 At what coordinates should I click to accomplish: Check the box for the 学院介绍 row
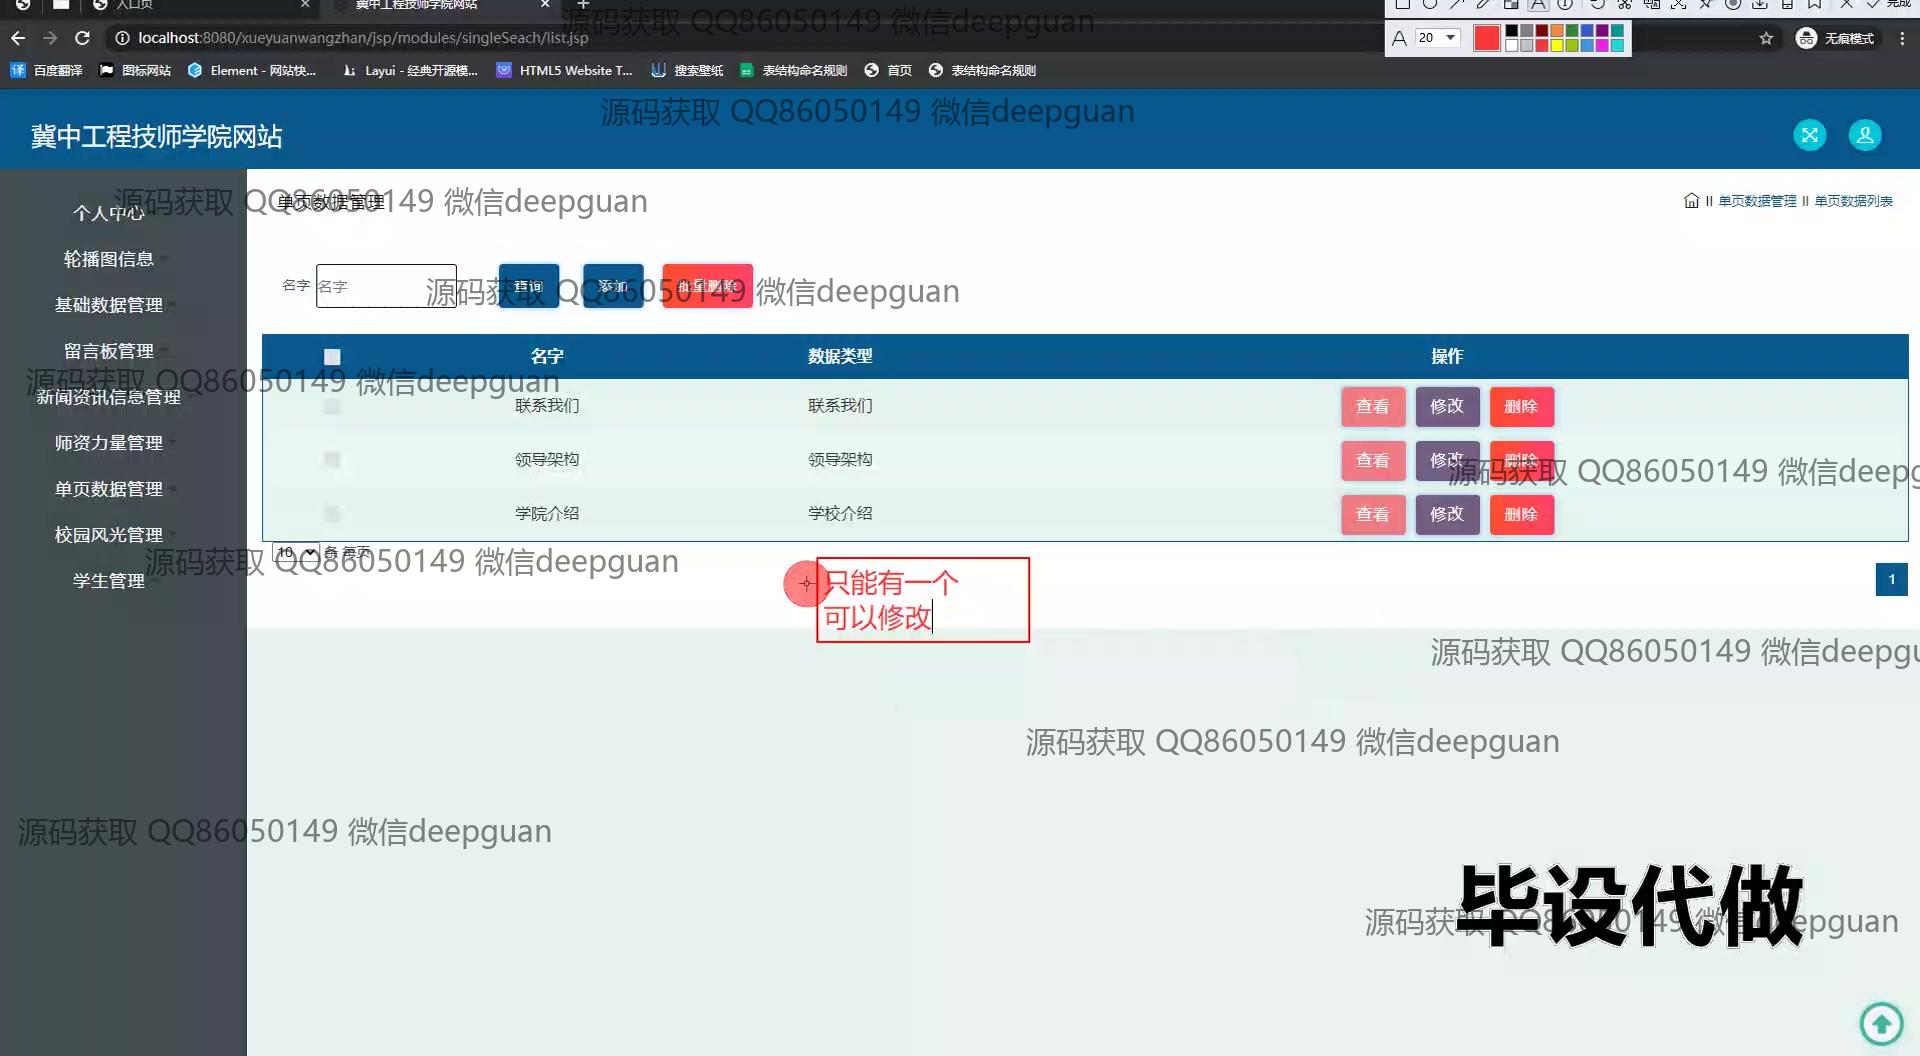[x=332, y=514]
